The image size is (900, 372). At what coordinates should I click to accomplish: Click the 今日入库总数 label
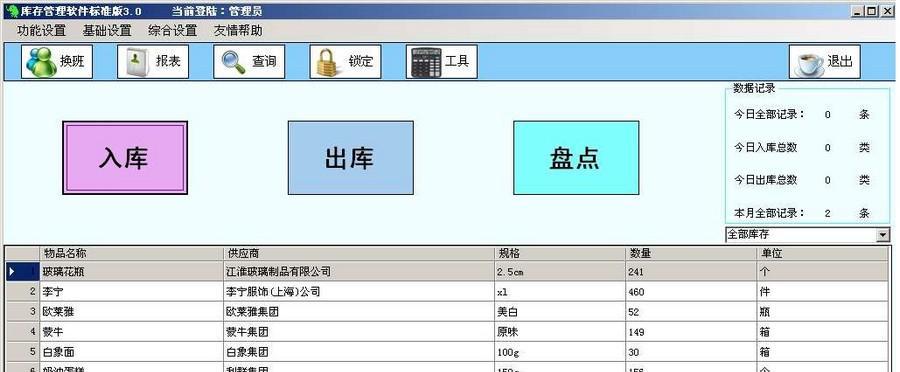coord(766,148)
